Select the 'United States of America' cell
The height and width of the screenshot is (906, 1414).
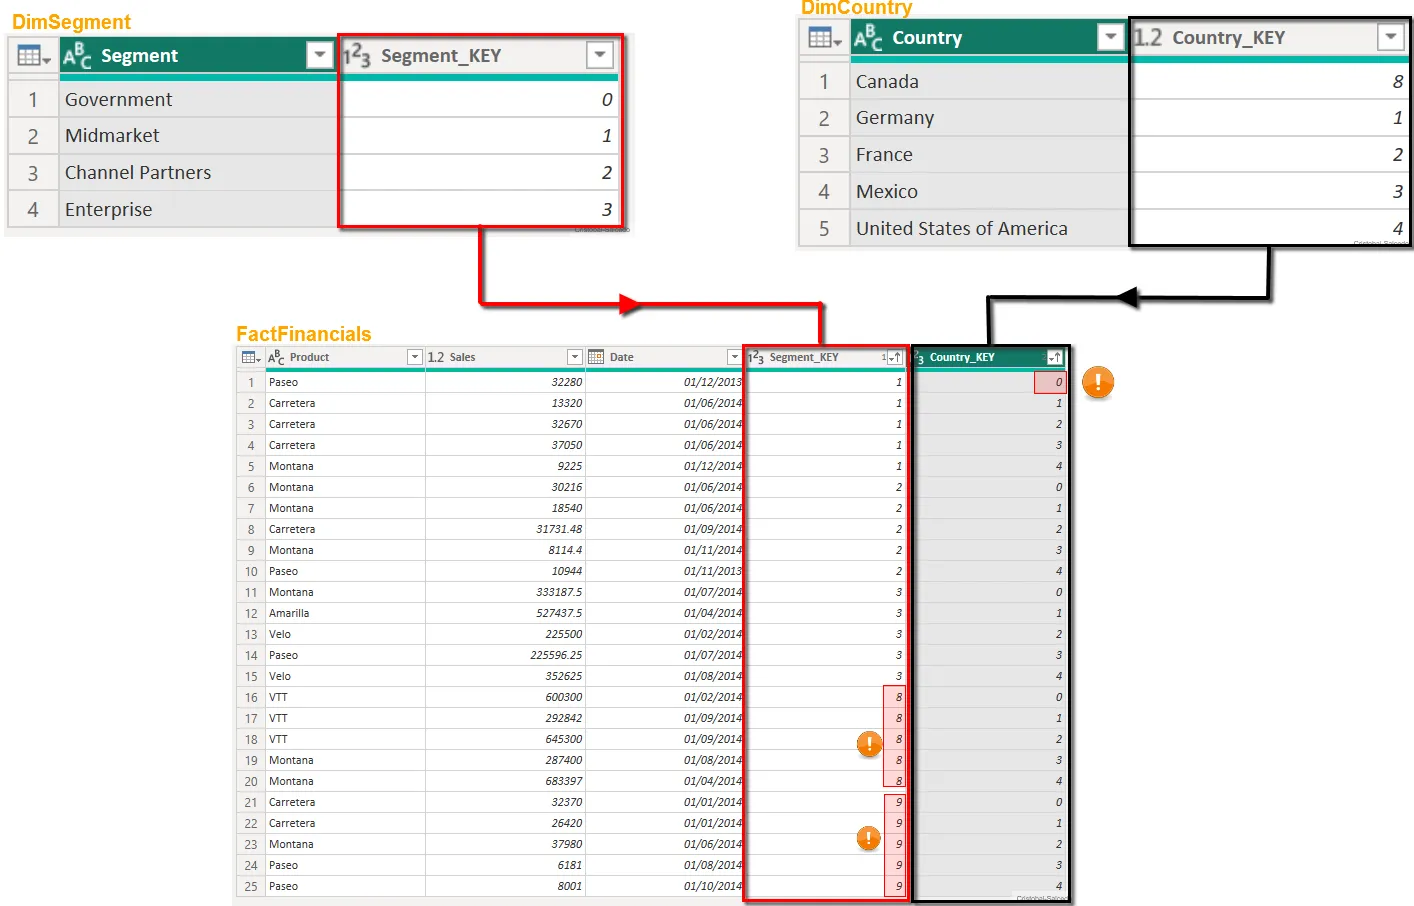pyautogui.click(x=961, y=228)
